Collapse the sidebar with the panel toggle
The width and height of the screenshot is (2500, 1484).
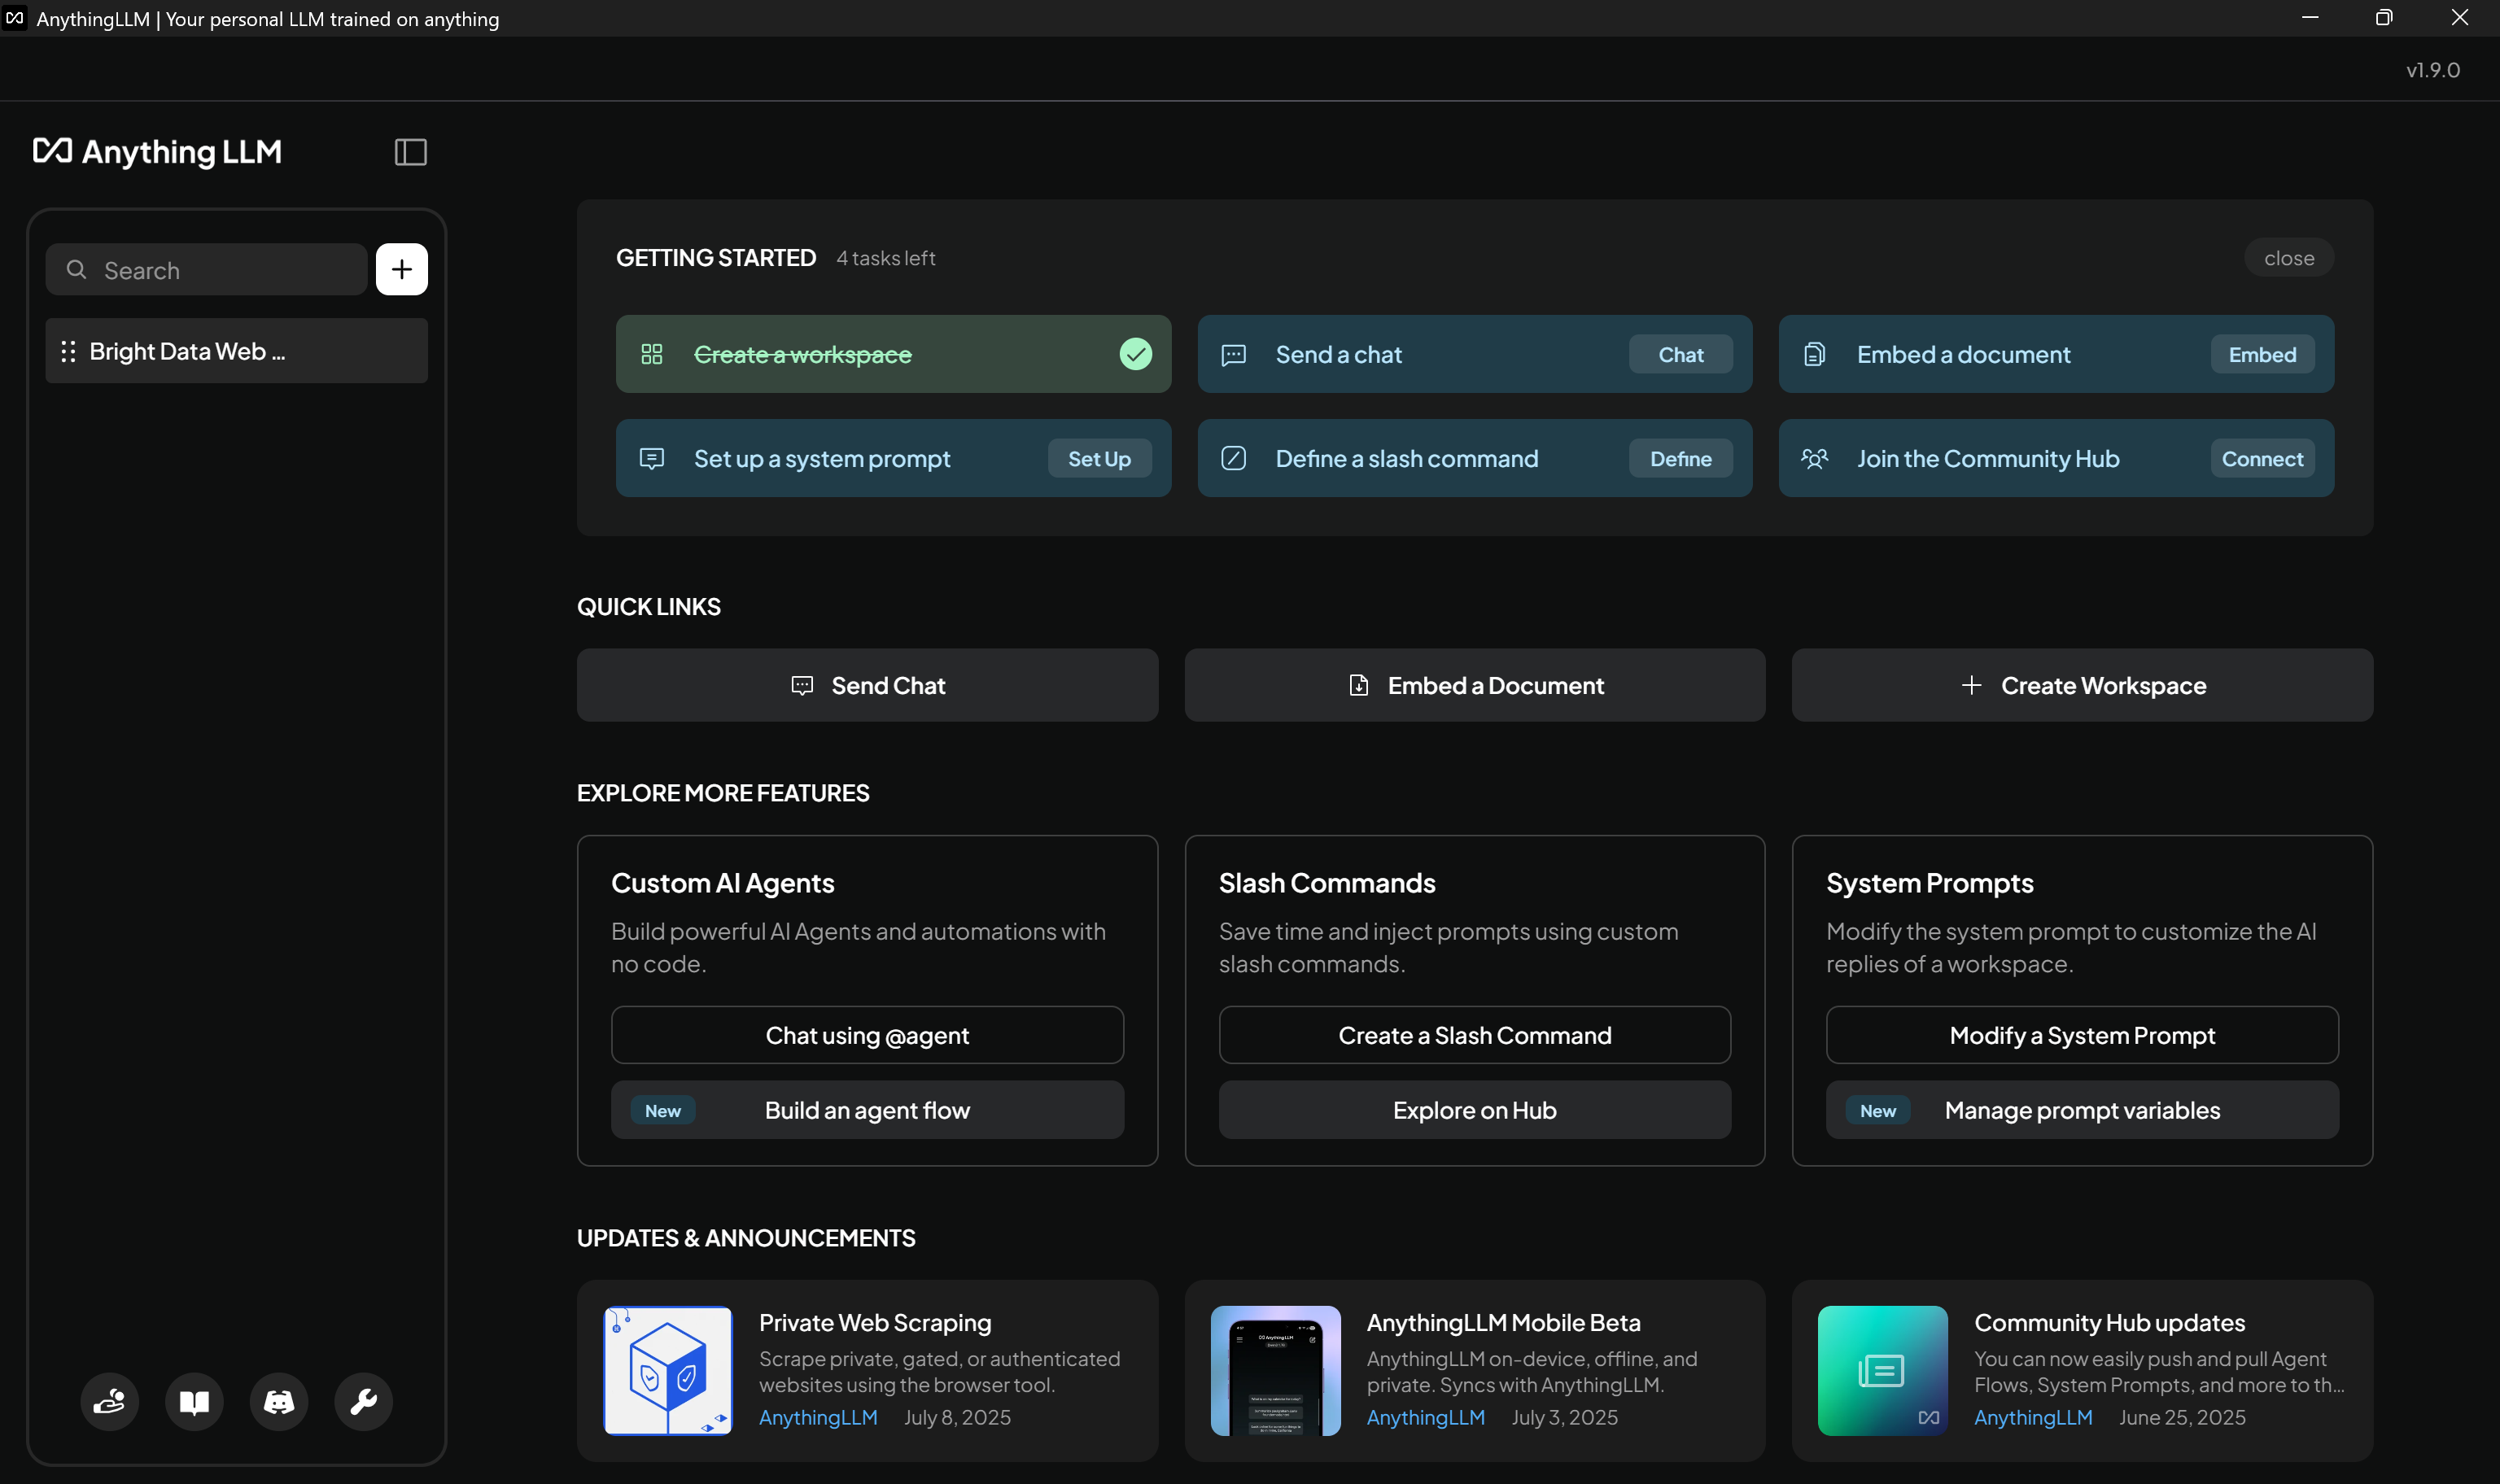click(410, 152)
